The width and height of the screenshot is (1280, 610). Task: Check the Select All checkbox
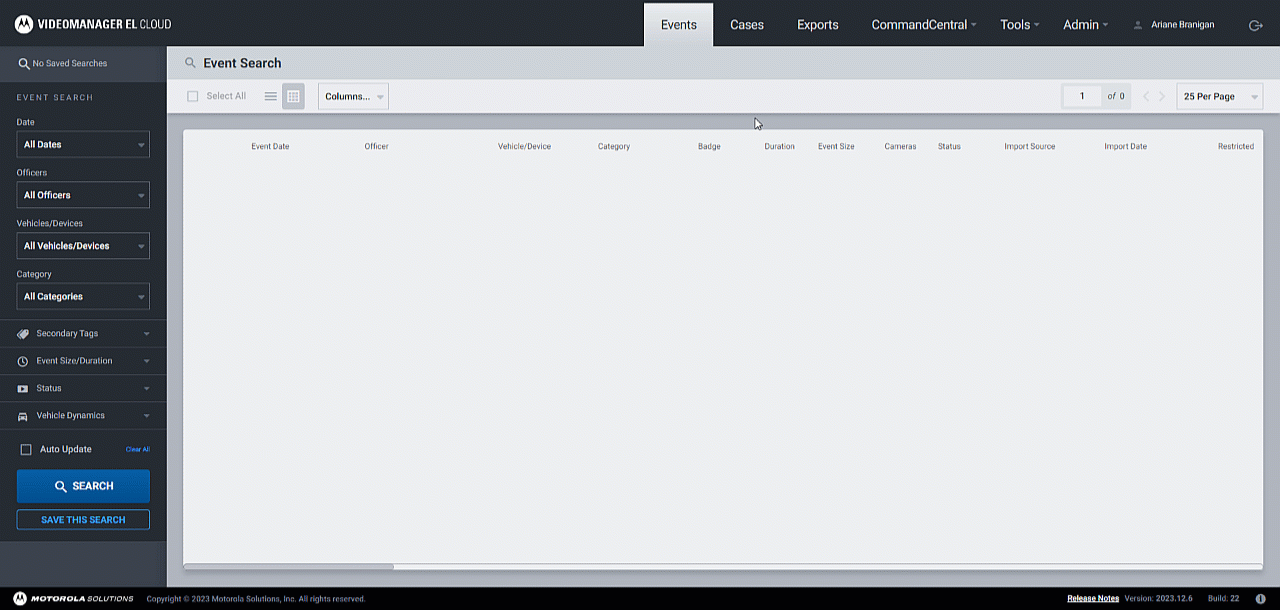(x=193, y=97)
